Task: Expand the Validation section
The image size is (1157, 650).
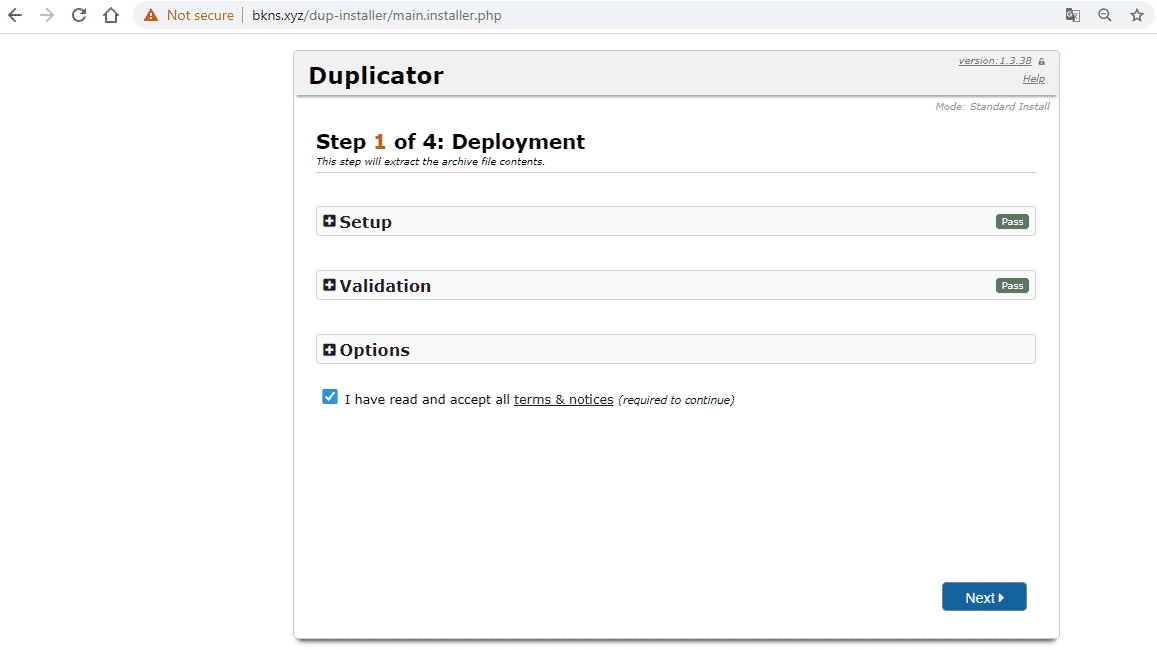Action: tap(330, 285)
